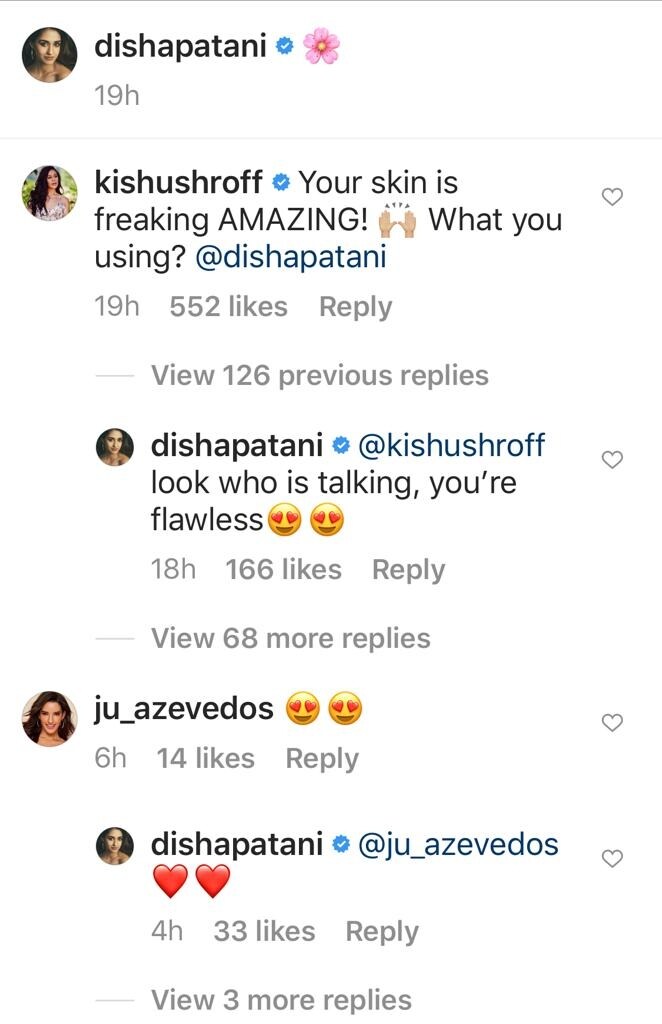View the 552 likes list

229,307
